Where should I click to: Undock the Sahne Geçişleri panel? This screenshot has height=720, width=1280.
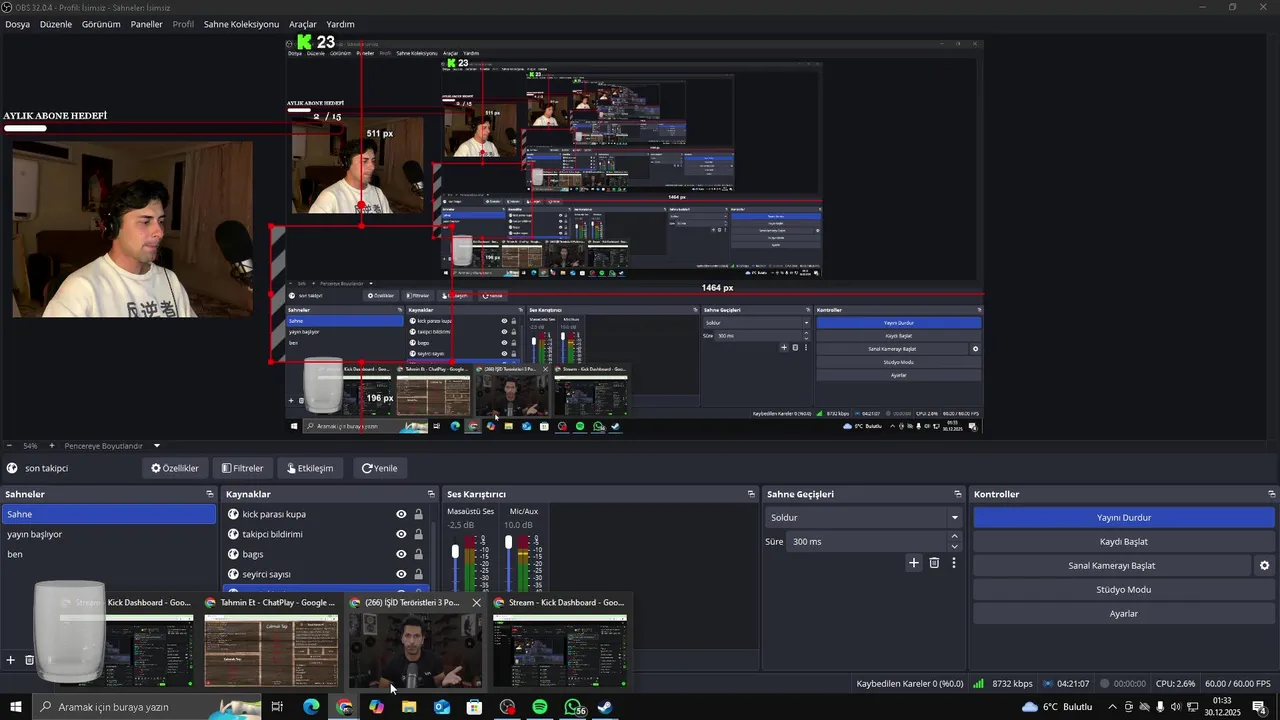[958, 494]
